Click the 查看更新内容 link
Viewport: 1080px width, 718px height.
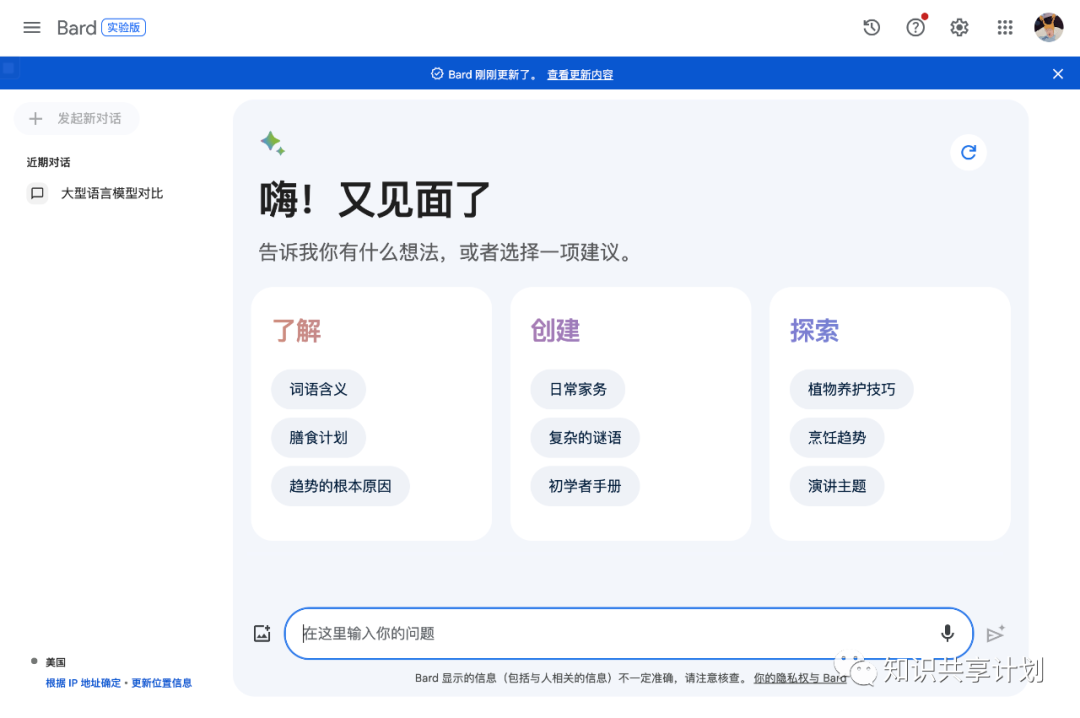[x=579, y=74]
